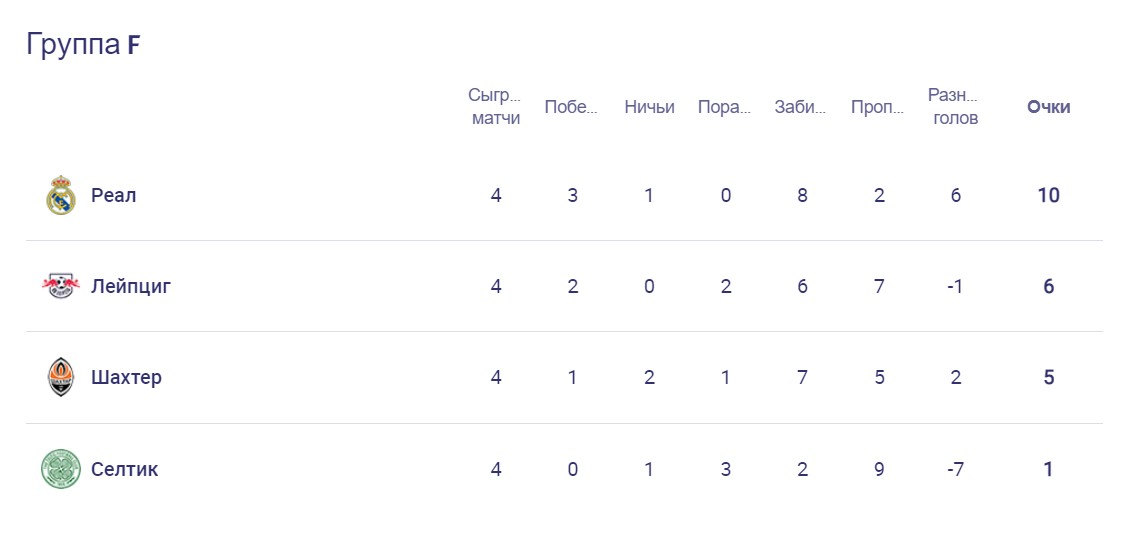
Task: Select the Шахтер team name
Action: tap(126, 377)
